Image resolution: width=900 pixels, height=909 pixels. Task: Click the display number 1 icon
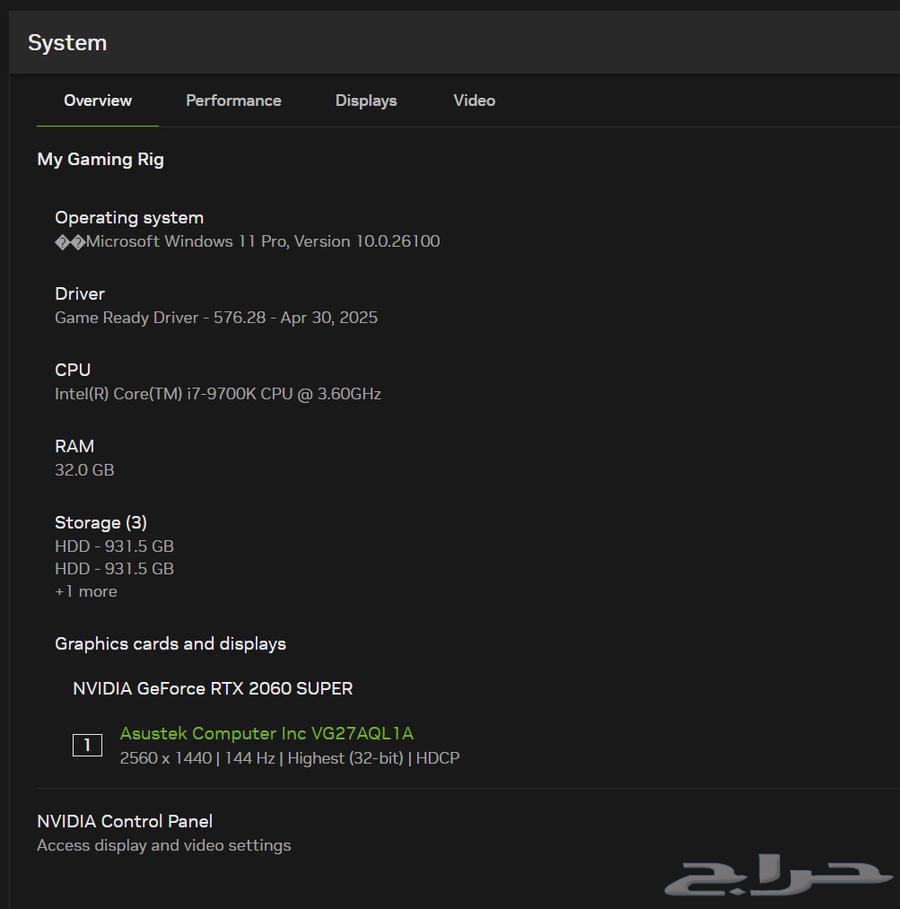pos(87,745)
